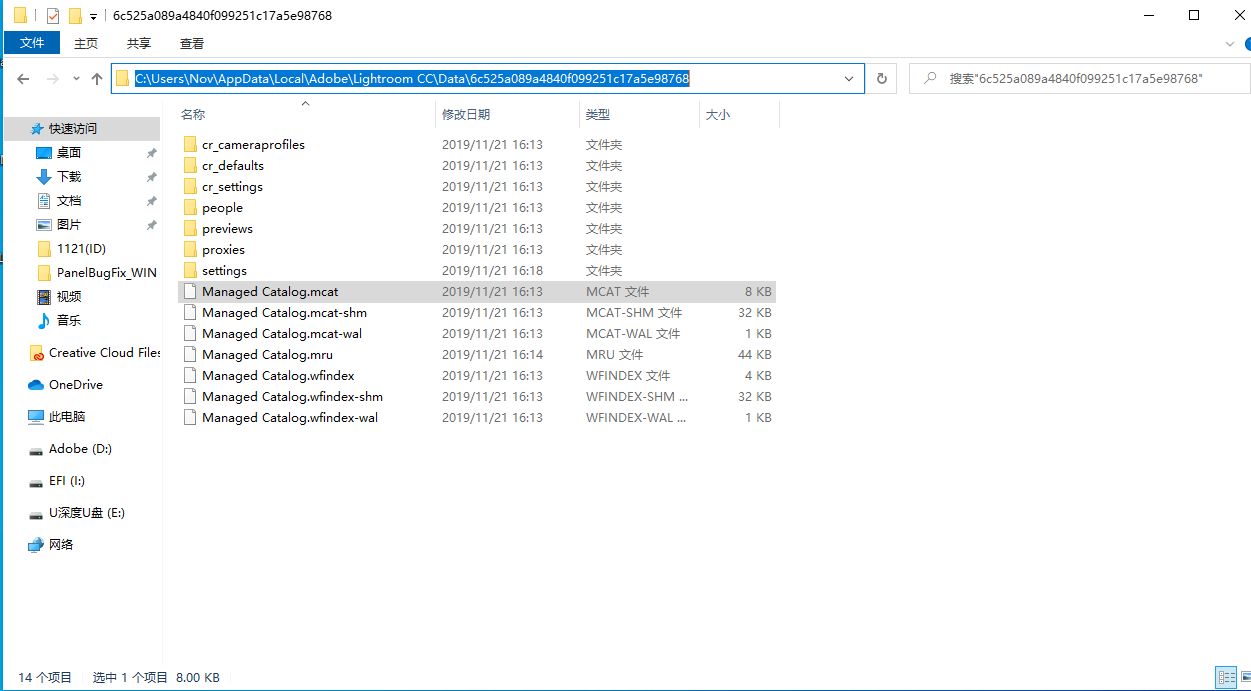Screen dimensions: 1251x691
Task: Click the refresh button next to the address bar
Action: pyautogui.click(x=881, y=78)
